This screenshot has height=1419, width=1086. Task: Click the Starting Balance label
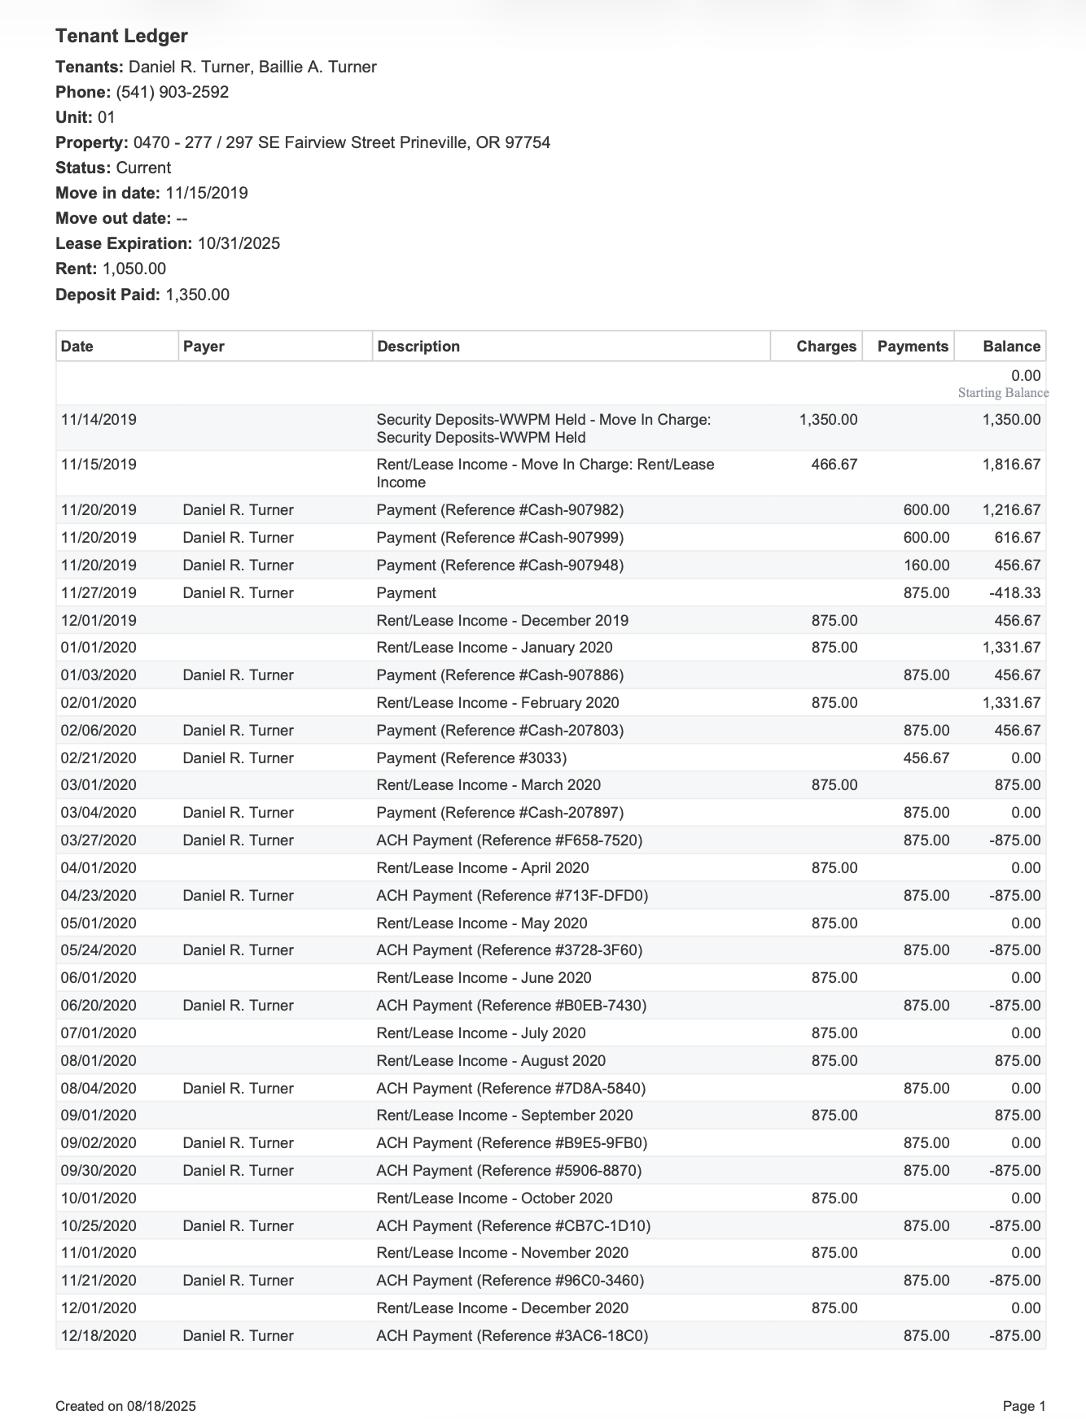1003,393
